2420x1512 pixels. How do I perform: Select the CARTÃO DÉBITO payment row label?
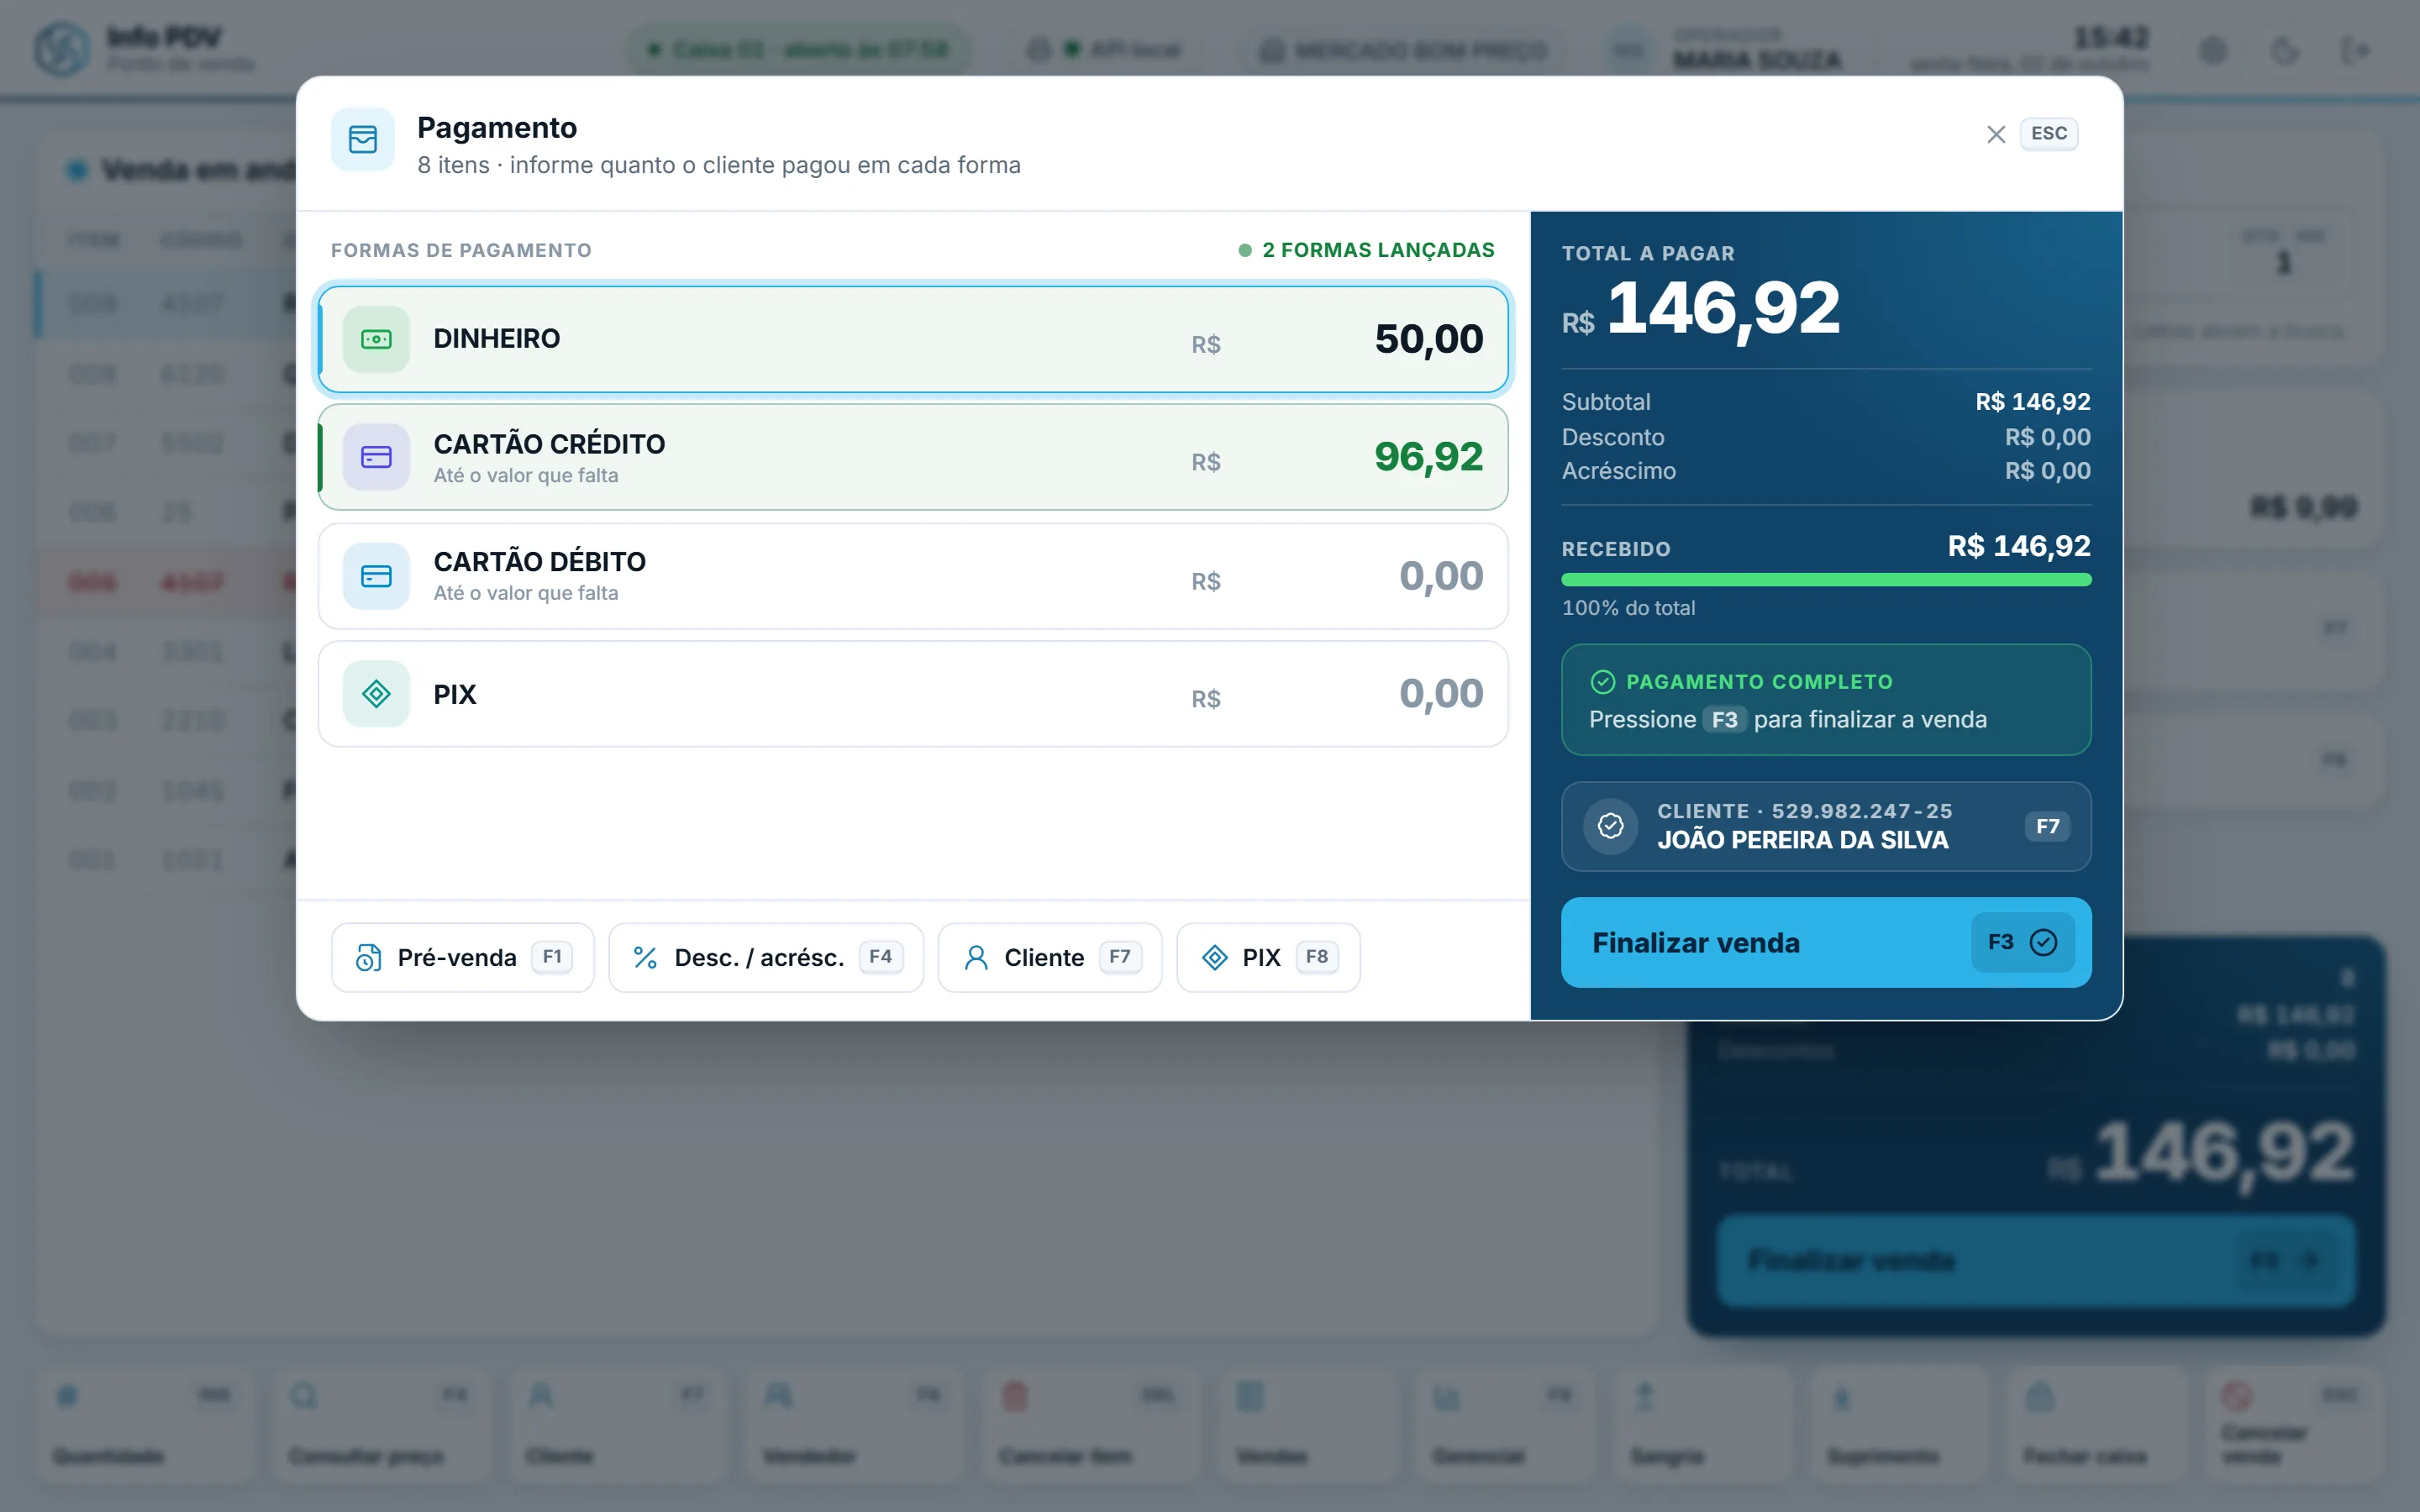[539, 562]
